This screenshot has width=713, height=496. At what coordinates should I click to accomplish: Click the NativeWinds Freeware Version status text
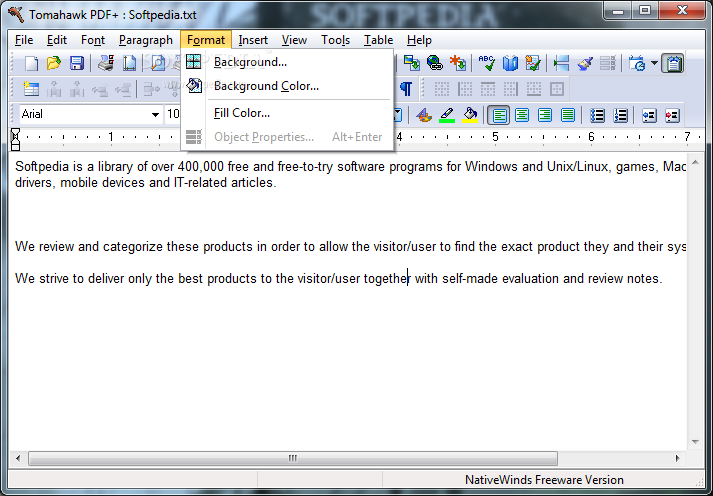coord(544,480)
